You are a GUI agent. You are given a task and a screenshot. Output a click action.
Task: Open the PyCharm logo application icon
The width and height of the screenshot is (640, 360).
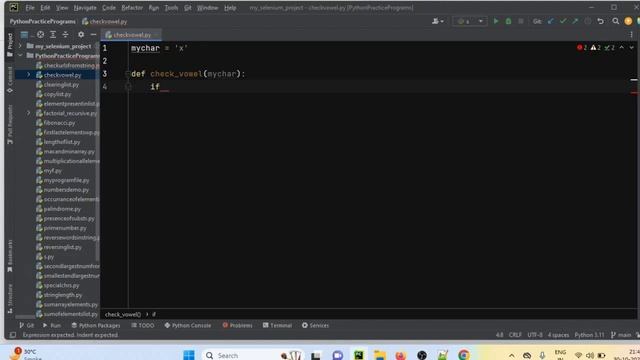[13, 7]
